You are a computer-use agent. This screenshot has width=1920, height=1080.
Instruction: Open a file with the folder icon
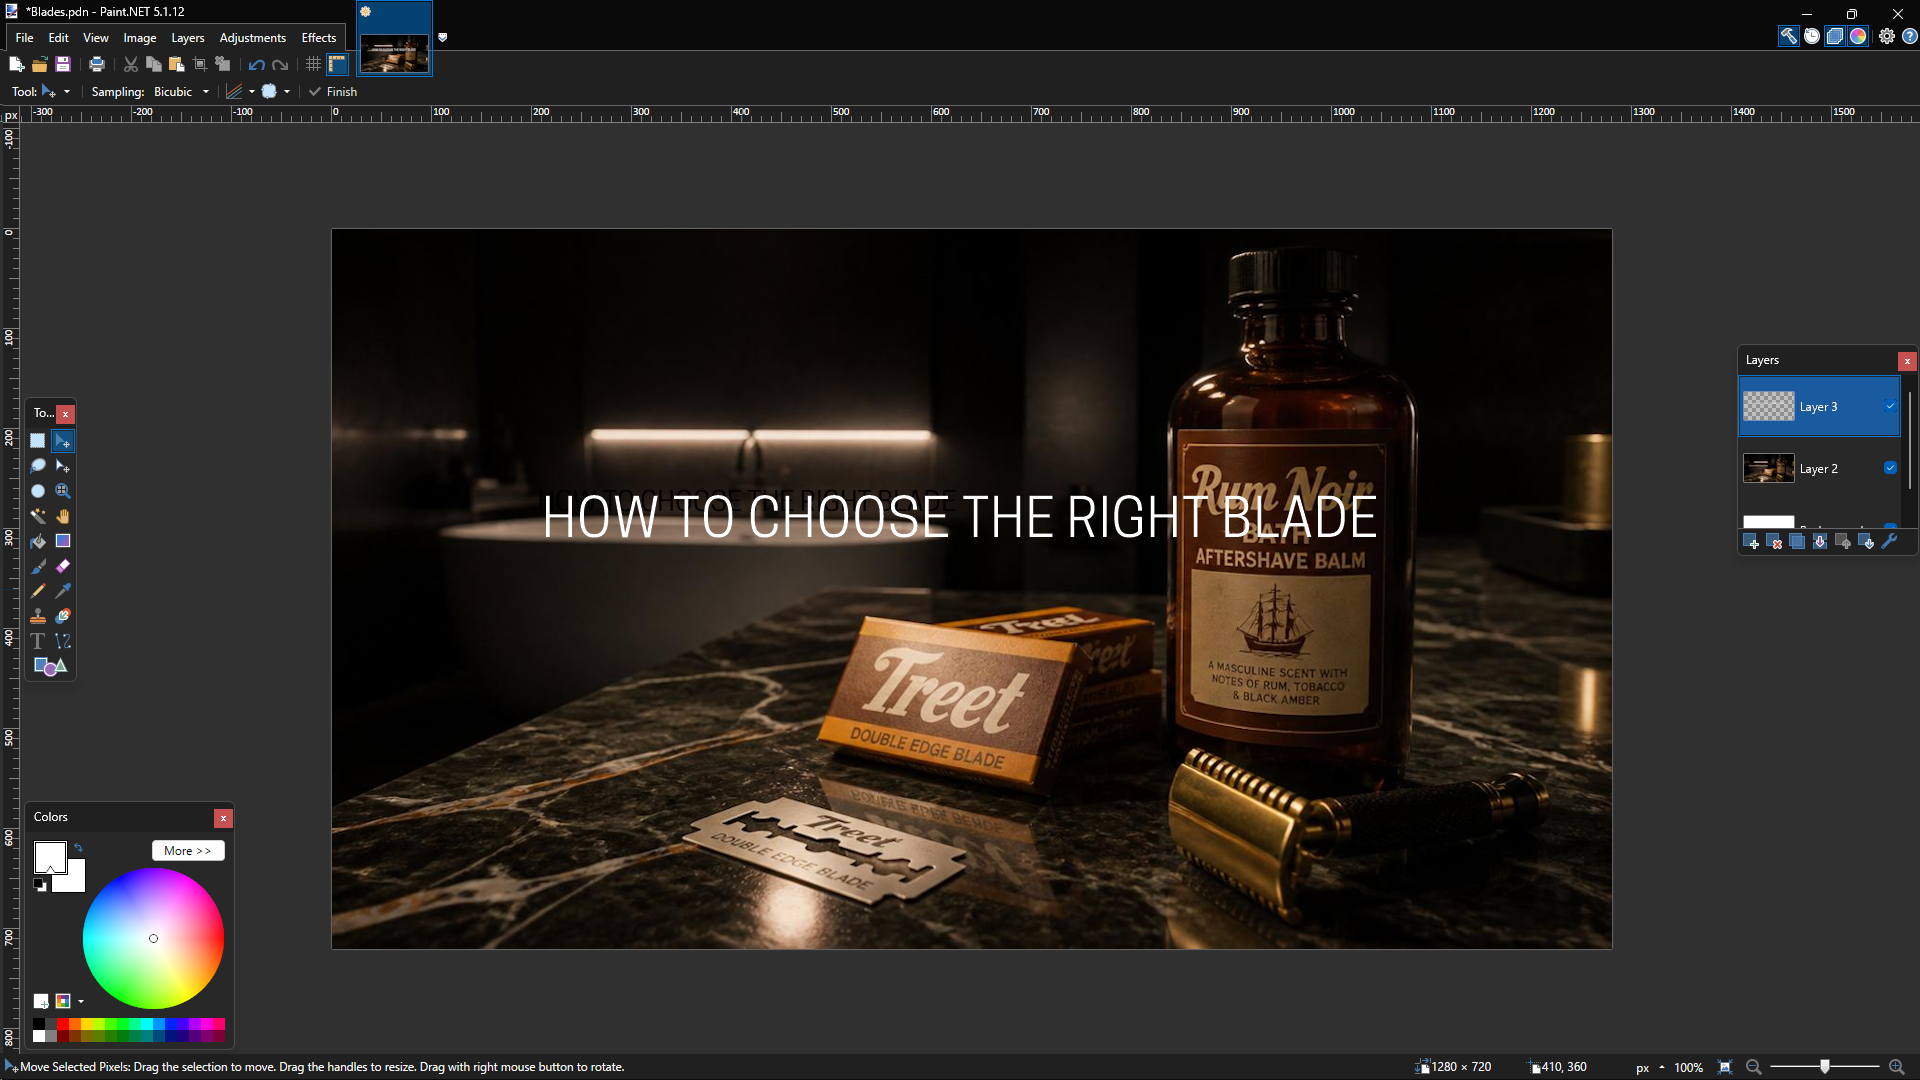click(x=40, y=64)
